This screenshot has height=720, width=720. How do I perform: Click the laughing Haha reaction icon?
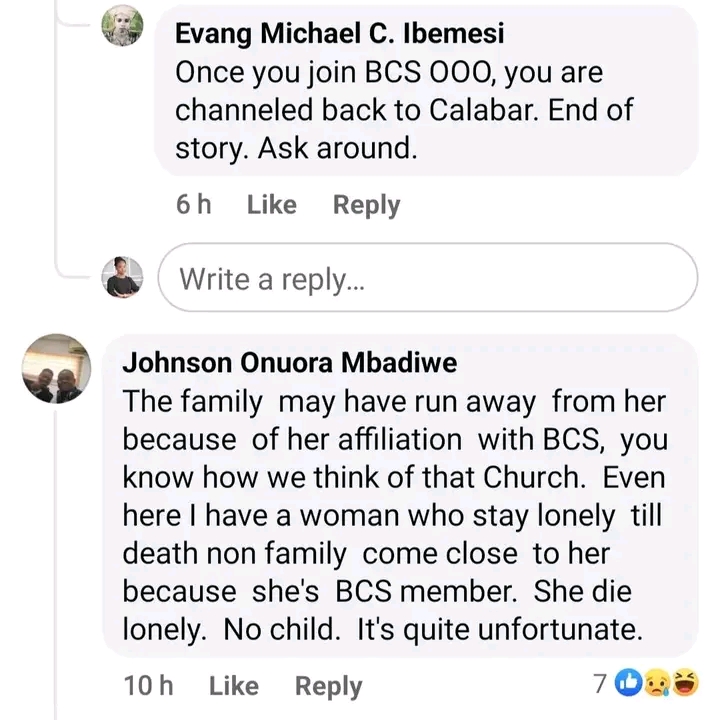click(x=683, y=684)
